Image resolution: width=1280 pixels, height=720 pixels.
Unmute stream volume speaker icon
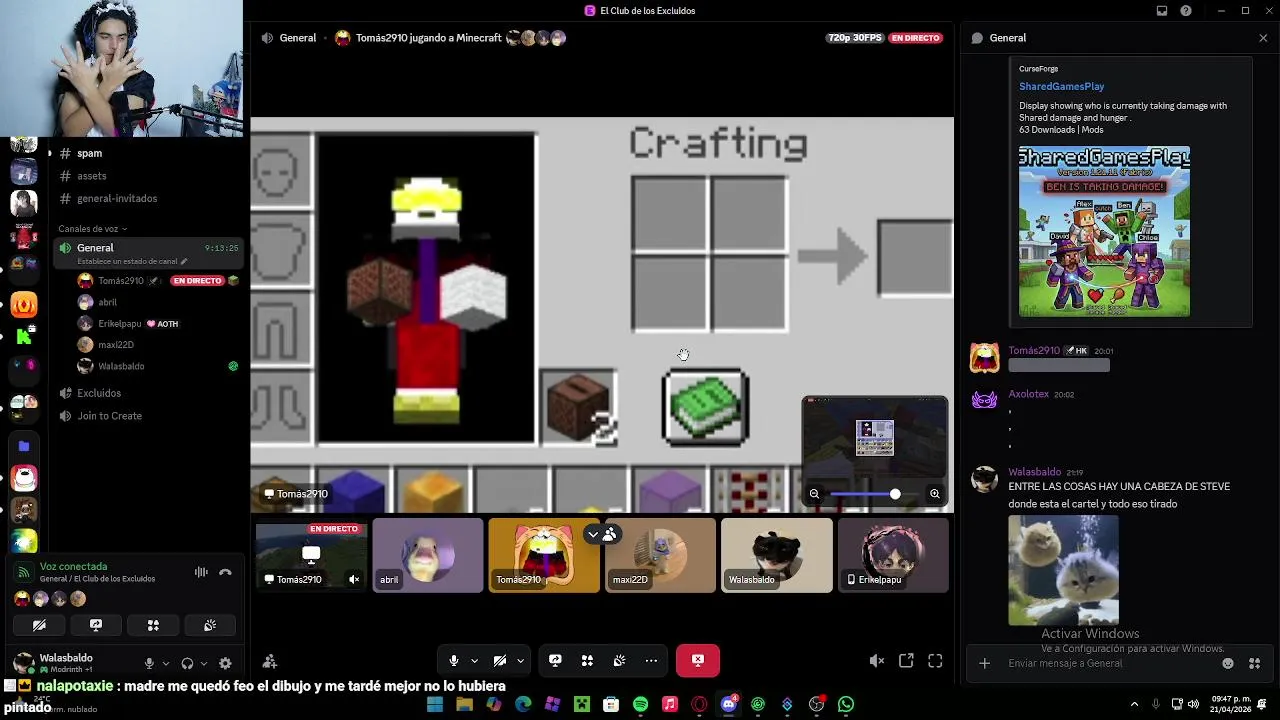point(877,661)
